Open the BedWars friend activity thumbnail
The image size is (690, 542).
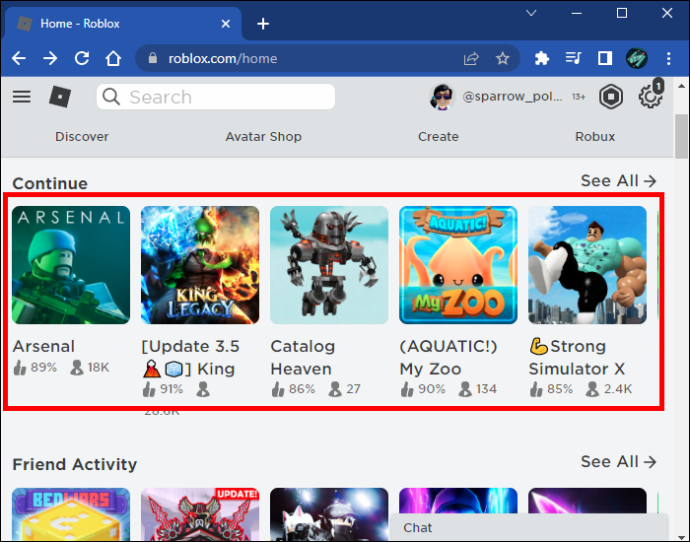(x=71, y=514)
